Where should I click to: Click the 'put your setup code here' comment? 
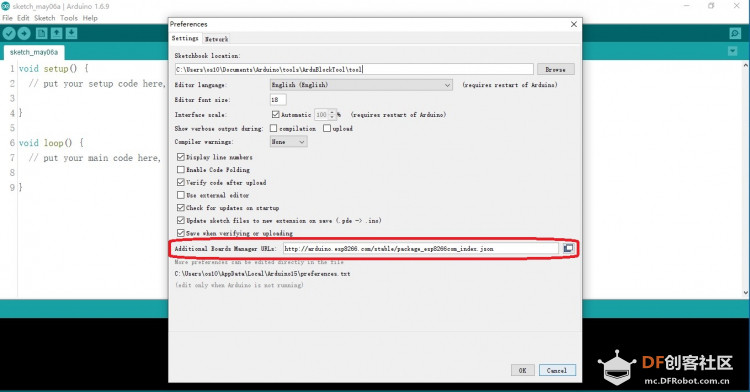(x=97, y=84)
